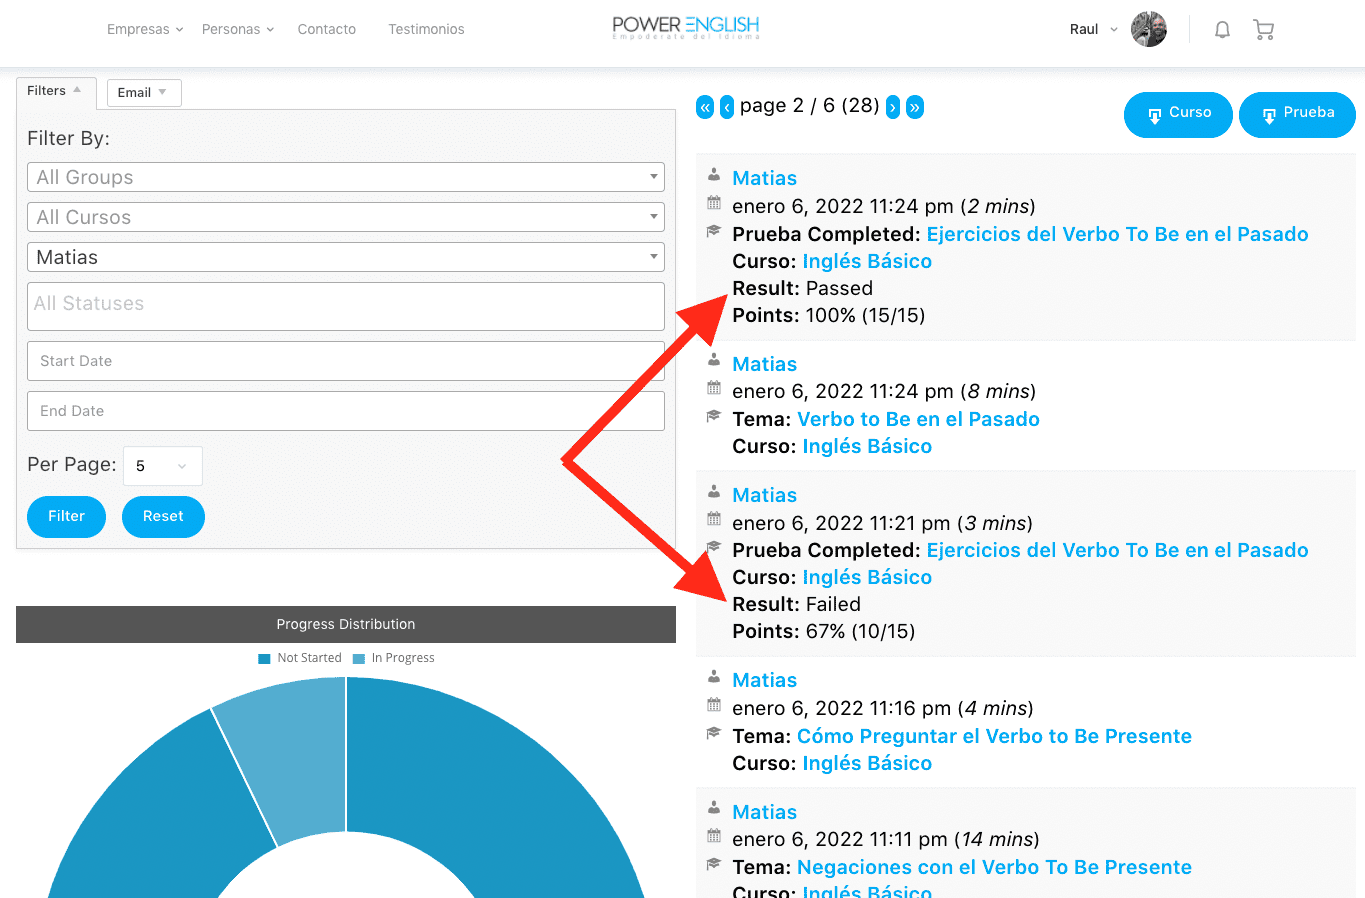
Task: Open Matias link in 11:21 pm entry
Action: coord(764,495)
